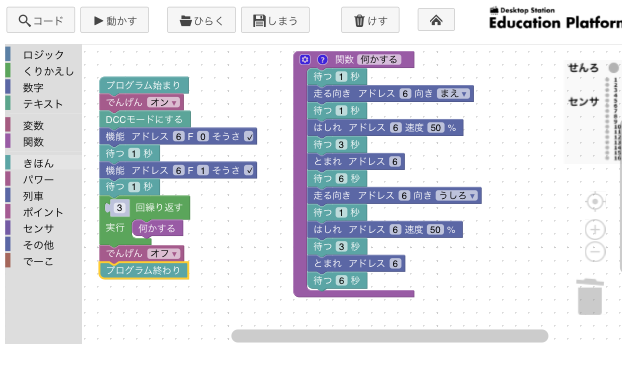Edit the function name 何かする field
The width and height of the screenshot is (622, 372).
pos(379,59)
